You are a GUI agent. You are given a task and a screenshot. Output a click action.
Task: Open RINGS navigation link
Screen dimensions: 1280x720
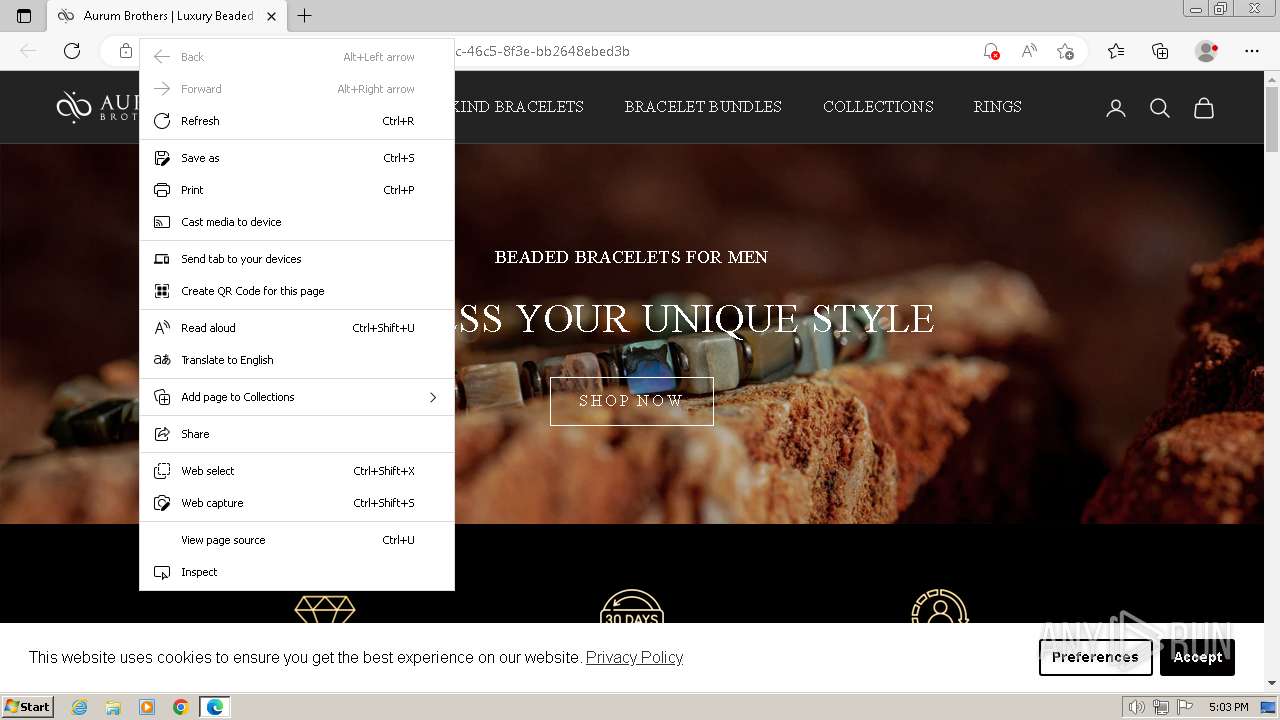[x=998, y=107]
